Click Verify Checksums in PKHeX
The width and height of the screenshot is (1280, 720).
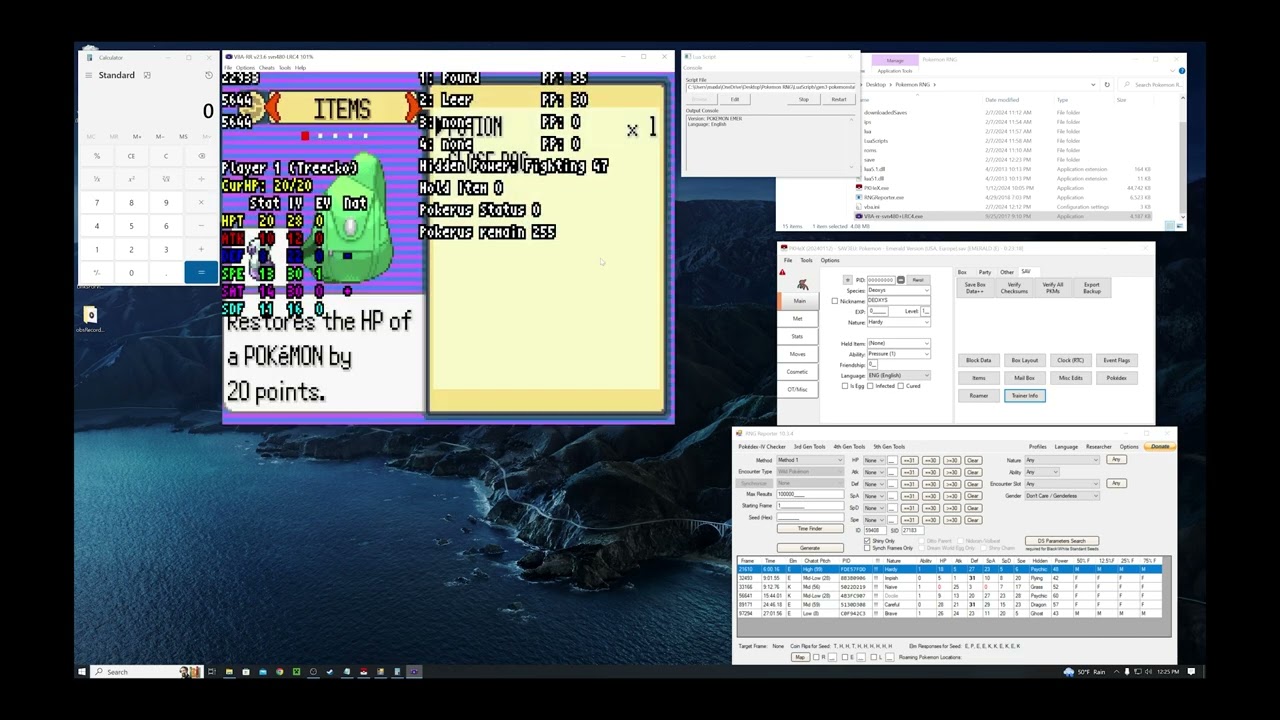point(1014,288)
